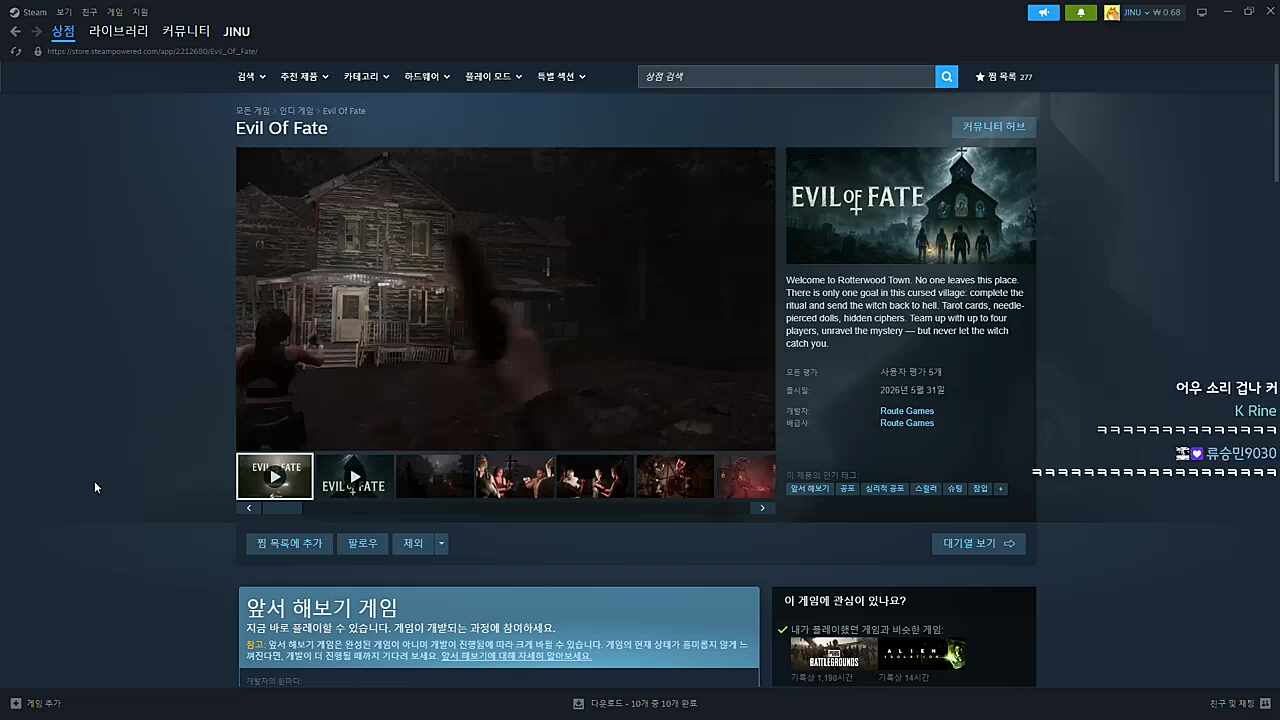Open the Route Games publisher link
1280x720 pixels.
tap(907, 423)
